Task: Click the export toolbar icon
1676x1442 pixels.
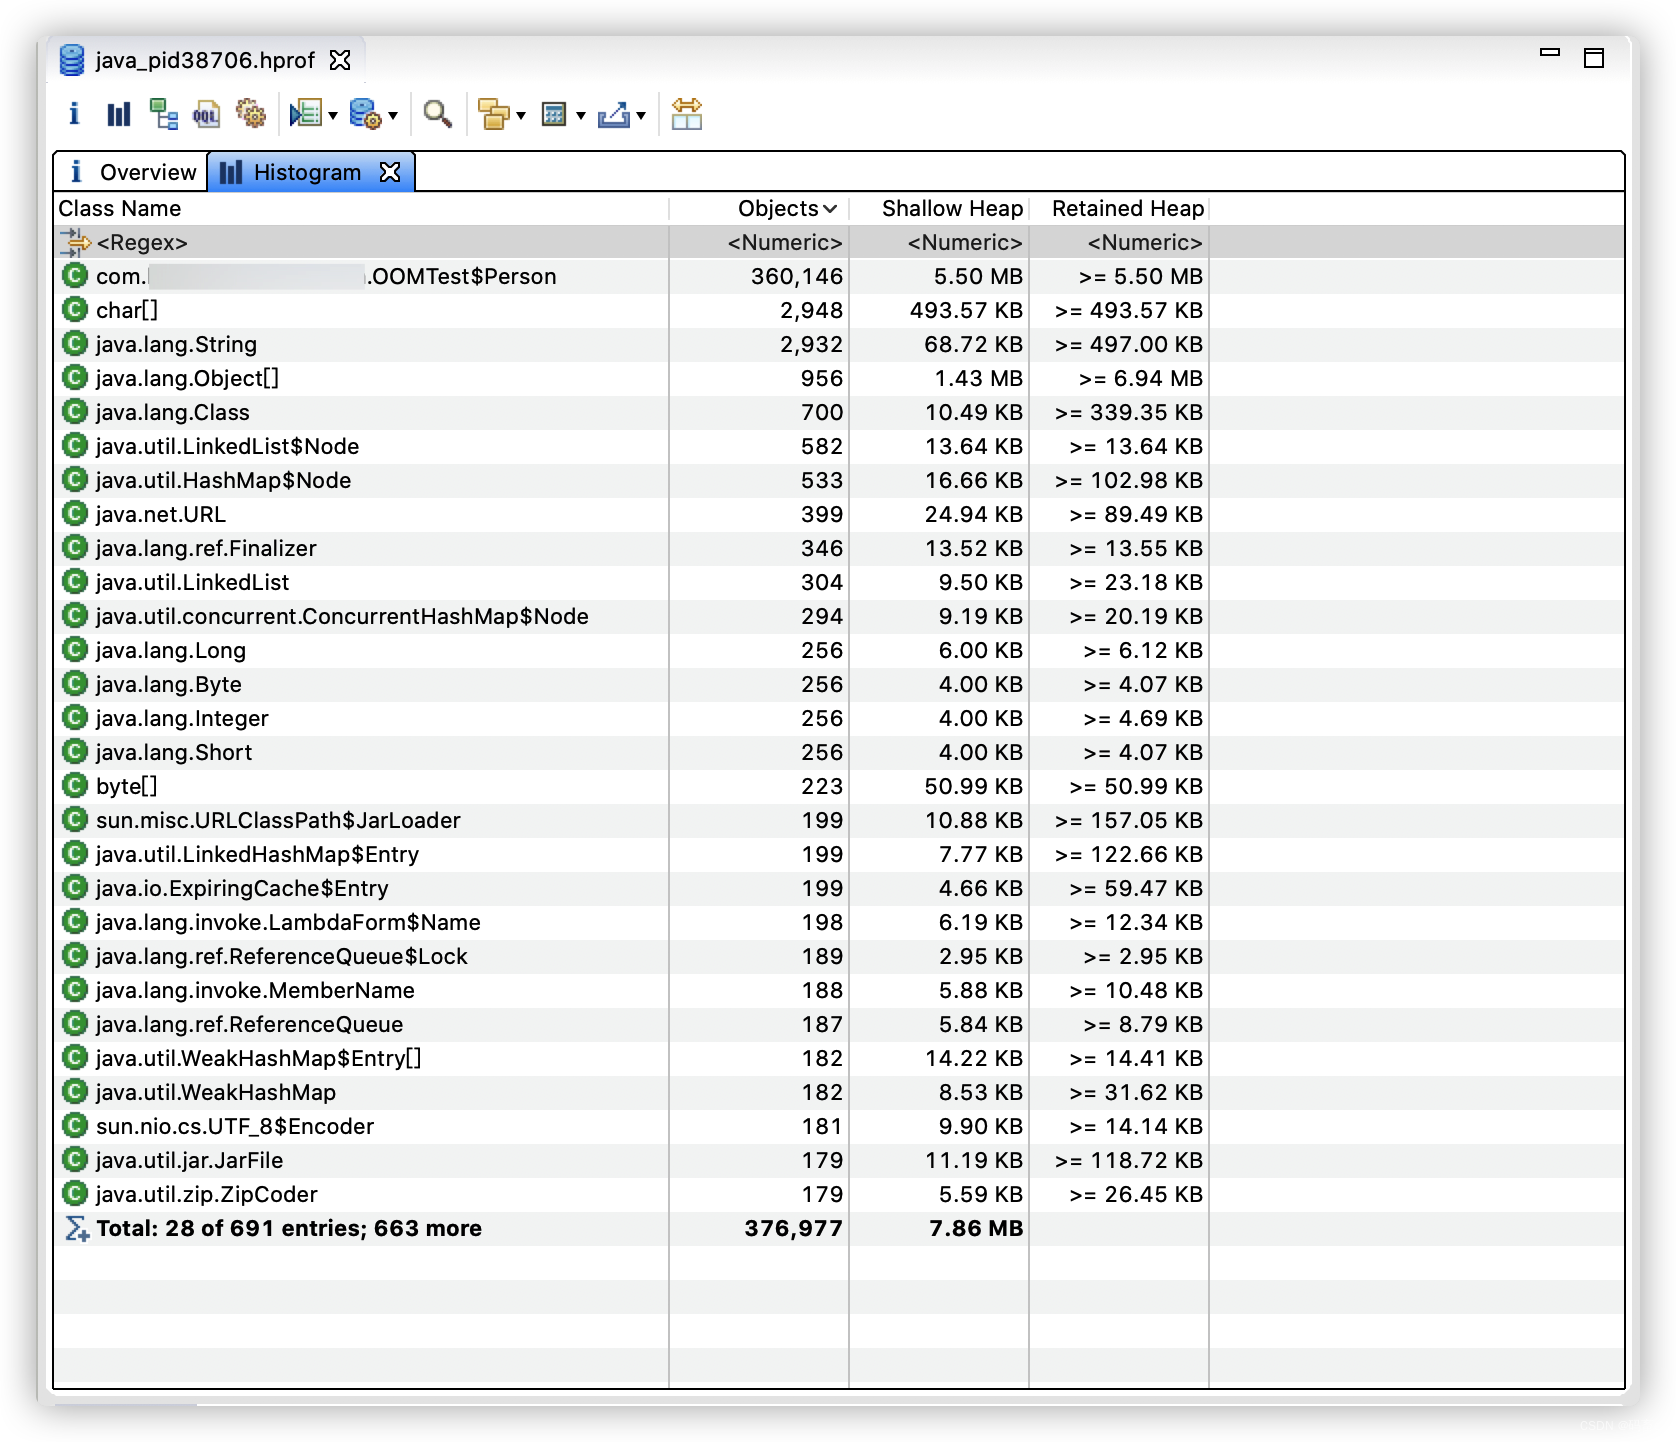Action: [x=614, y=114]
